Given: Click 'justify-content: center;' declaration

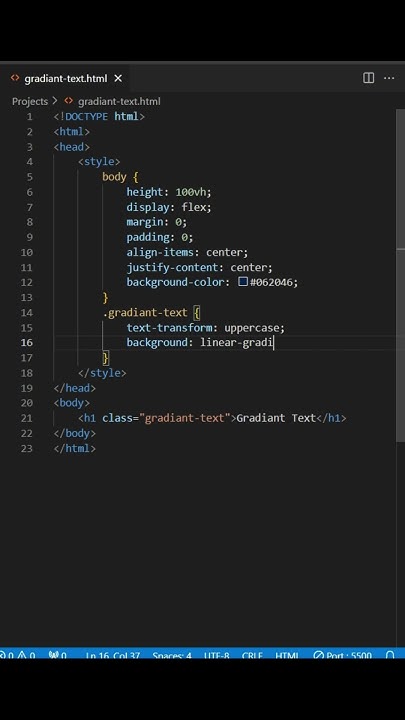Looking at the screenshot, I should [x=200, y=267].
